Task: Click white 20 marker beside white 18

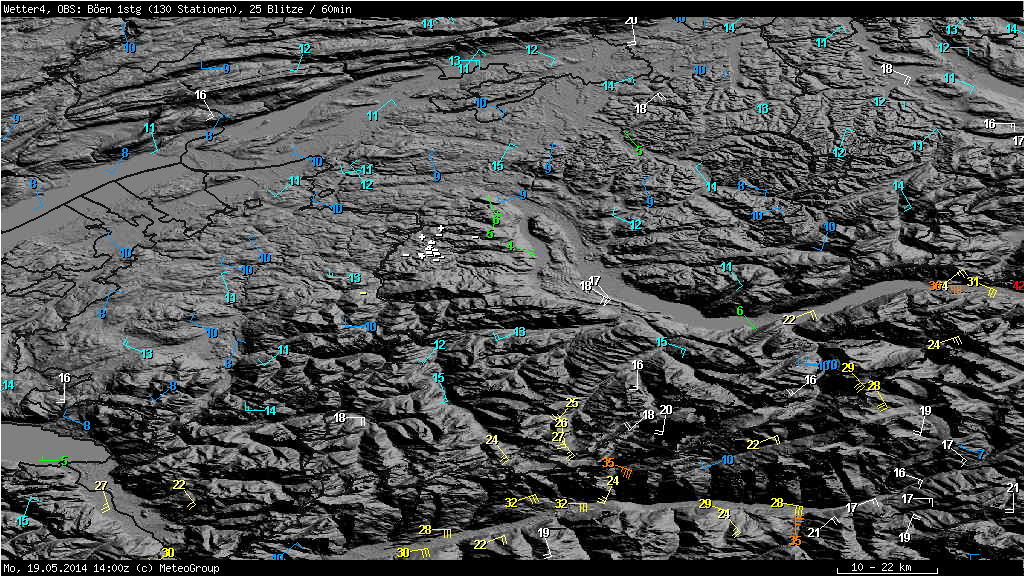Action: pyautogui.click(x=666, y=410)
